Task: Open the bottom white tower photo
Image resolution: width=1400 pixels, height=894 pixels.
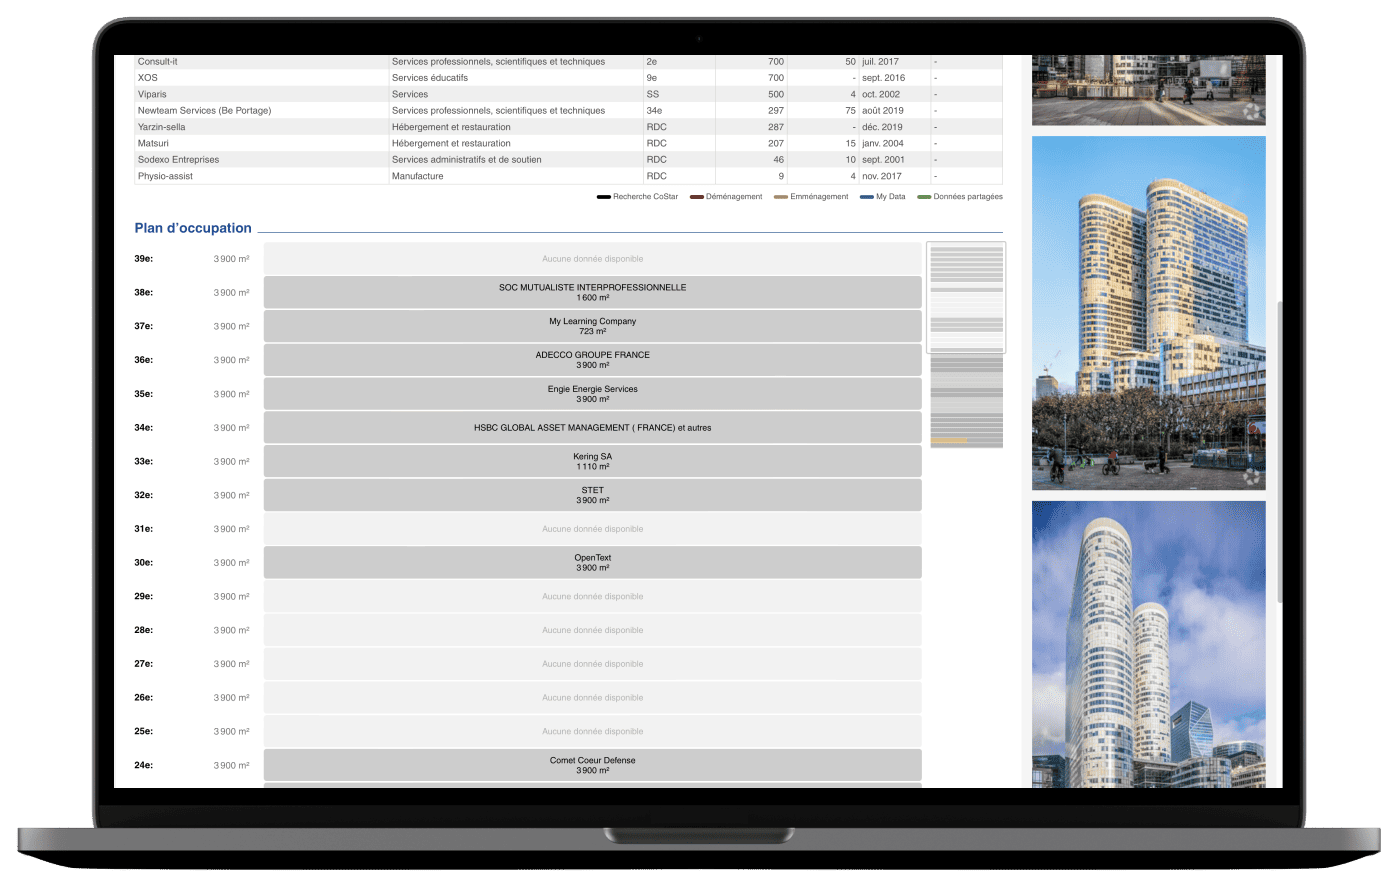Action: click(1148, 644)
